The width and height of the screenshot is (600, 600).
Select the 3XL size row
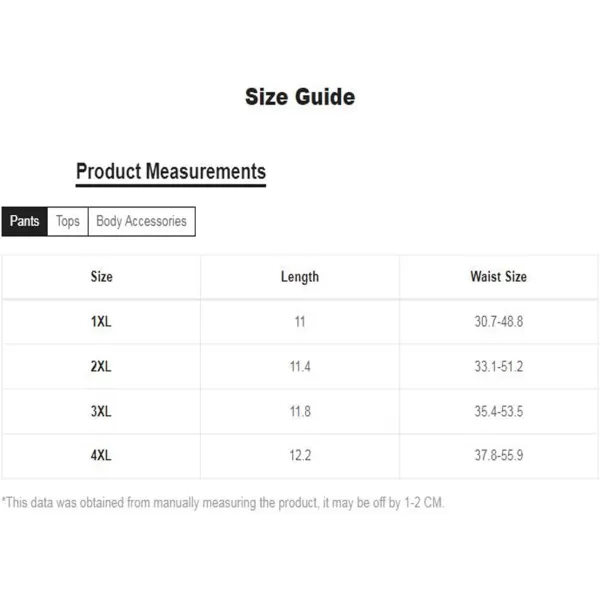click(300, 412)
